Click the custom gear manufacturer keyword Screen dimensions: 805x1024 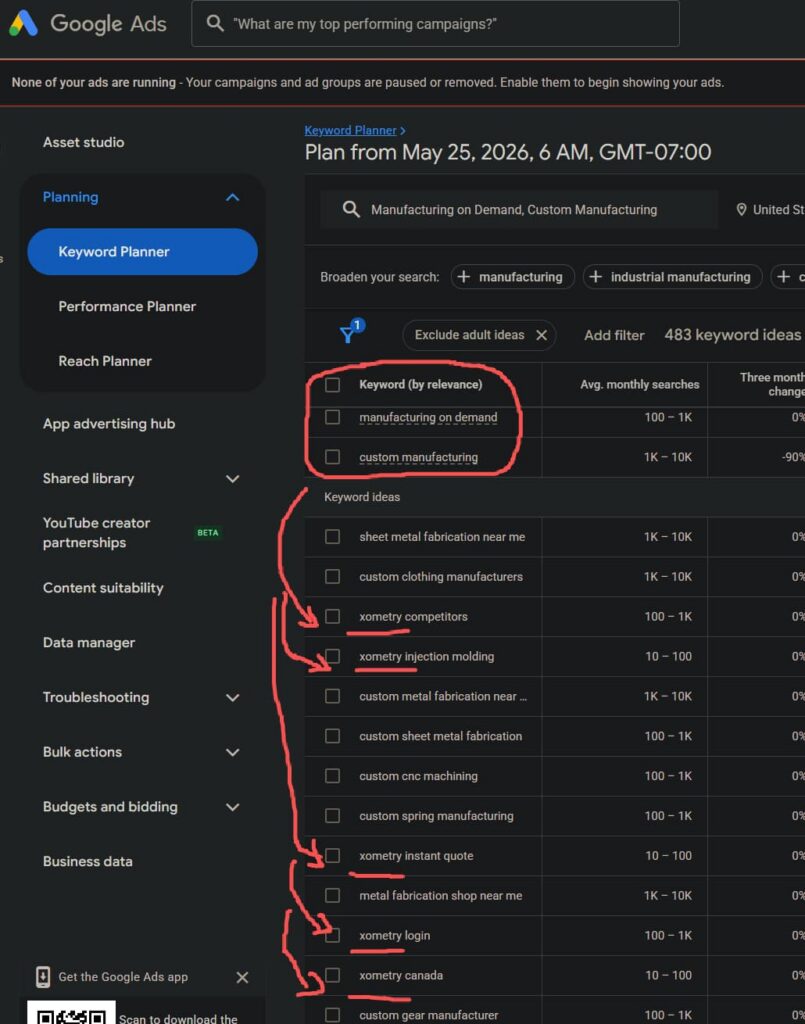coord(428,1015)
